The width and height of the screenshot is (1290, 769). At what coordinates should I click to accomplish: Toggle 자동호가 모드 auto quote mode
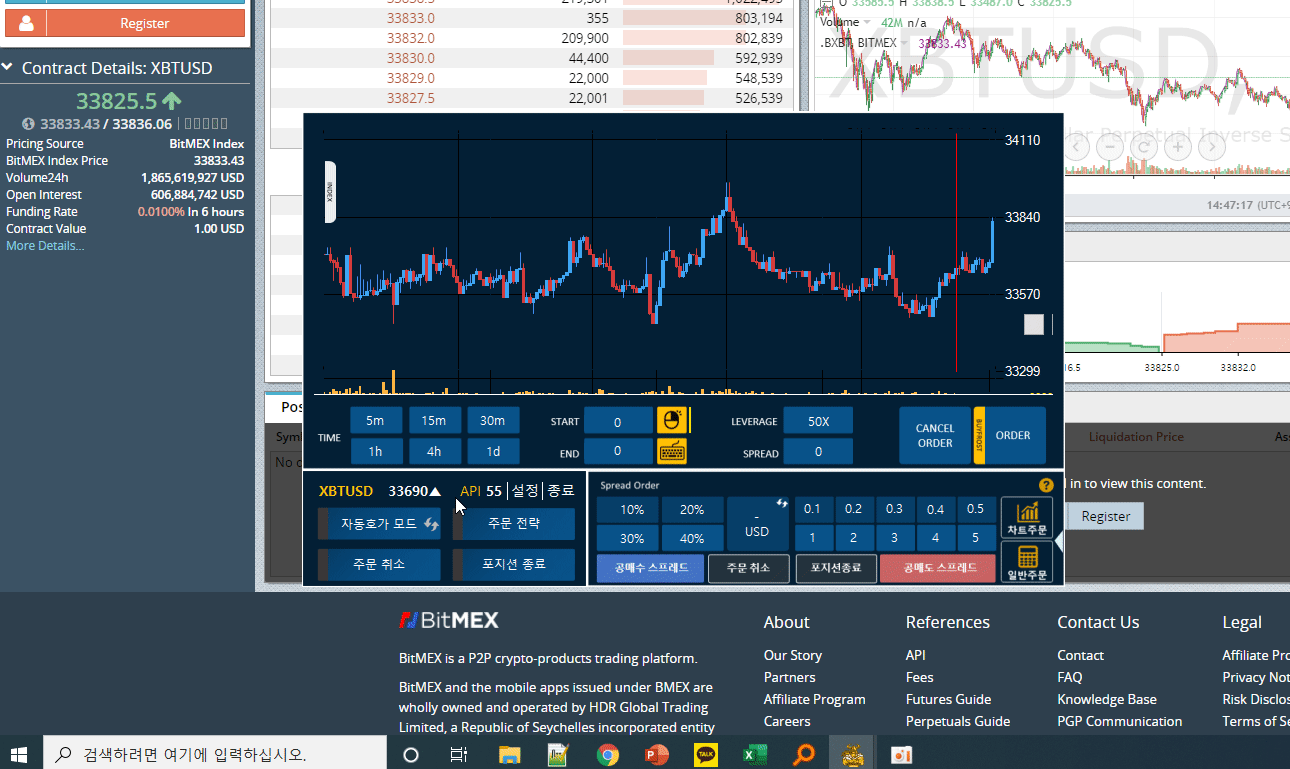click(x=379, y=523)
